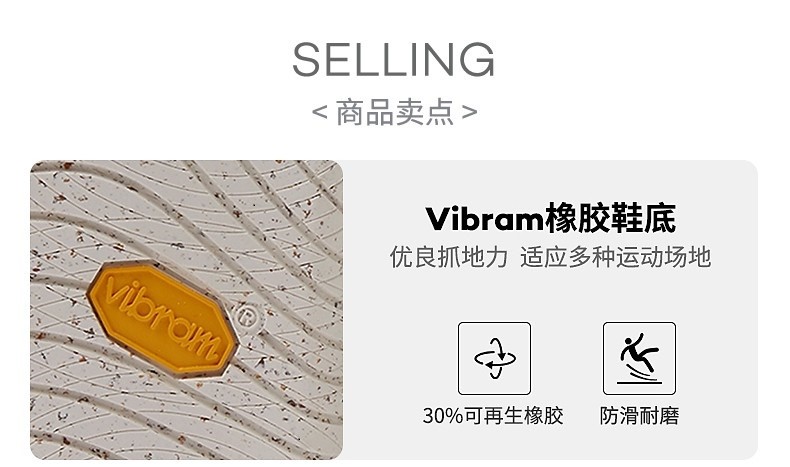Click the recyclable rubber rotation icon
The image size is (790, 467).
494,358
